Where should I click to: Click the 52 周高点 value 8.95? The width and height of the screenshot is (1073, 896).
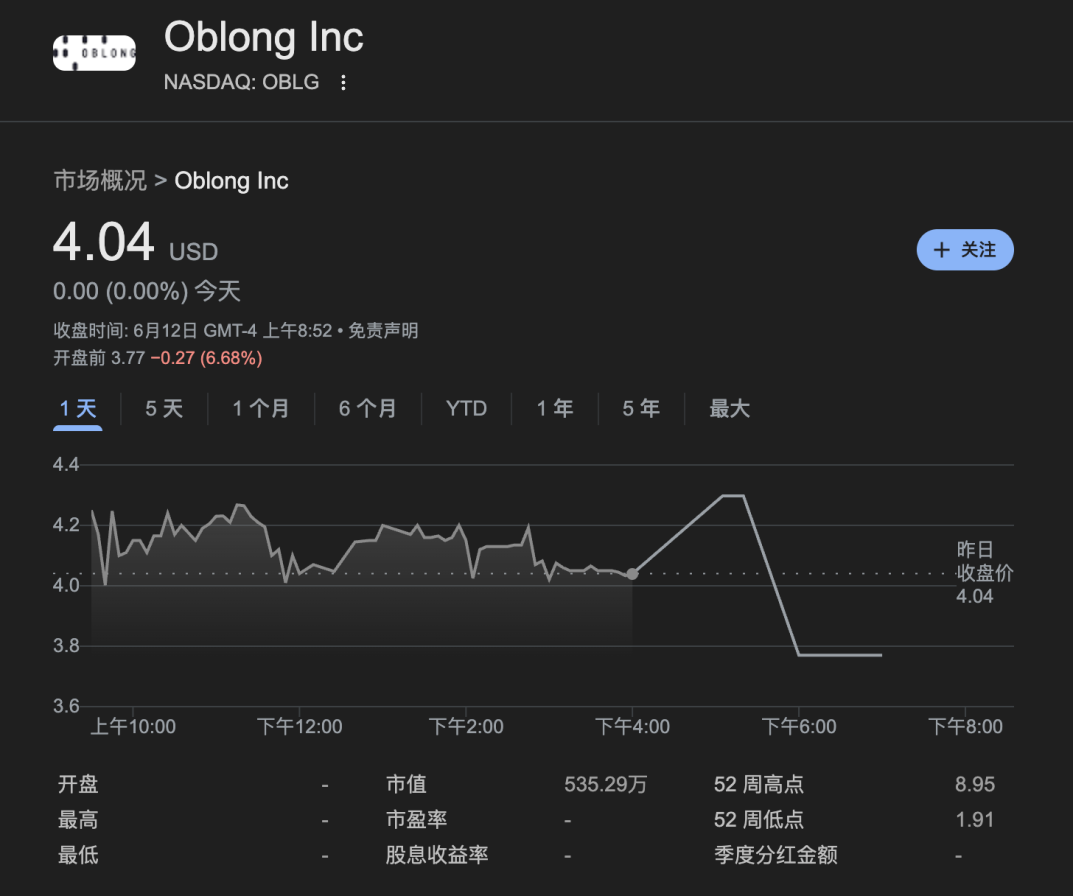(x=974, y=785)
